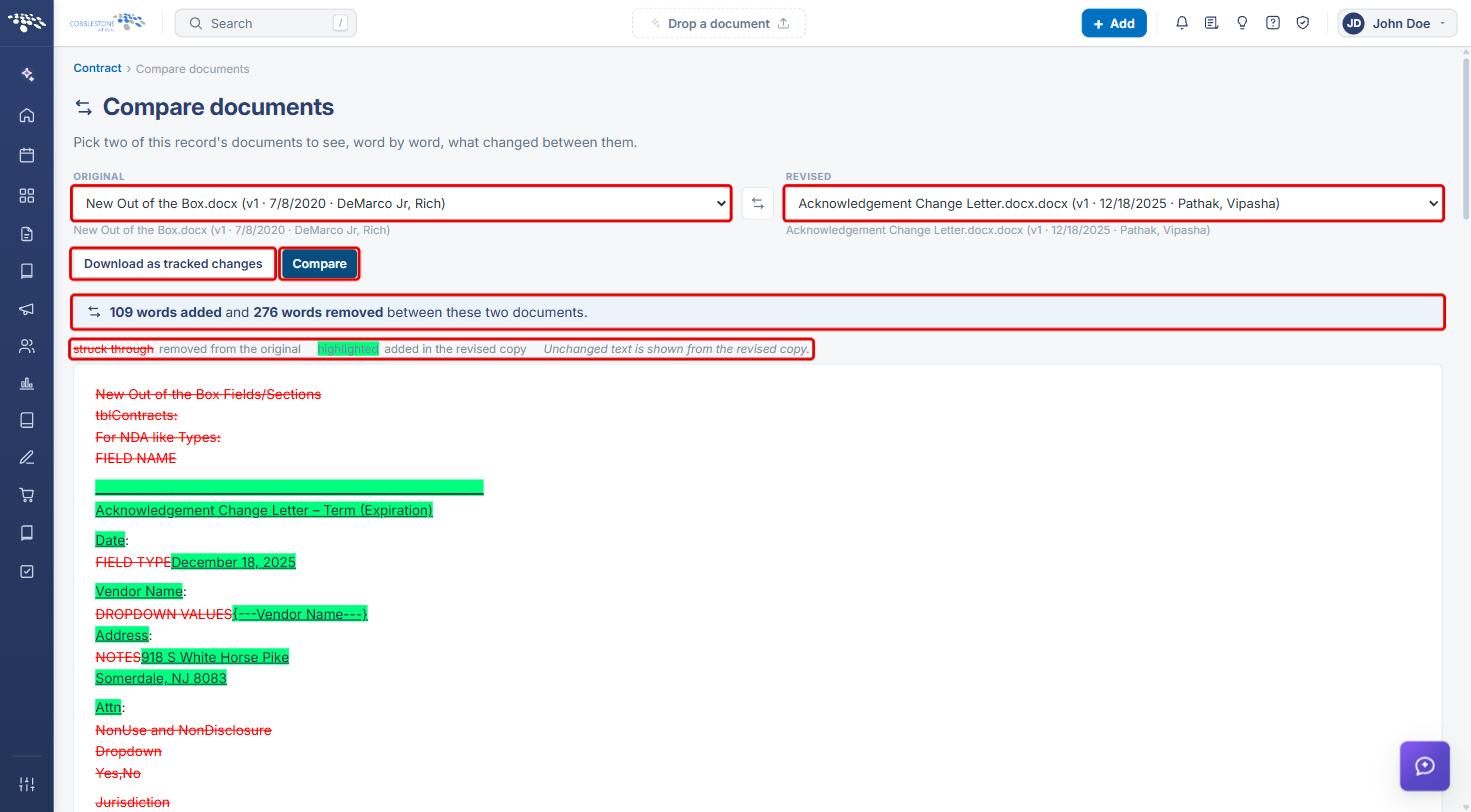Click the Search input field
The height and width of the screenshot is (812, 1471).
coord(265,23)
